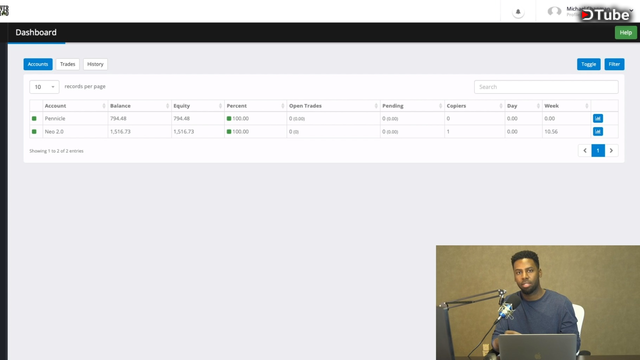Screen dimensions: 640x360
Task: Sort table by Pending column
Action: coord(412,106)
